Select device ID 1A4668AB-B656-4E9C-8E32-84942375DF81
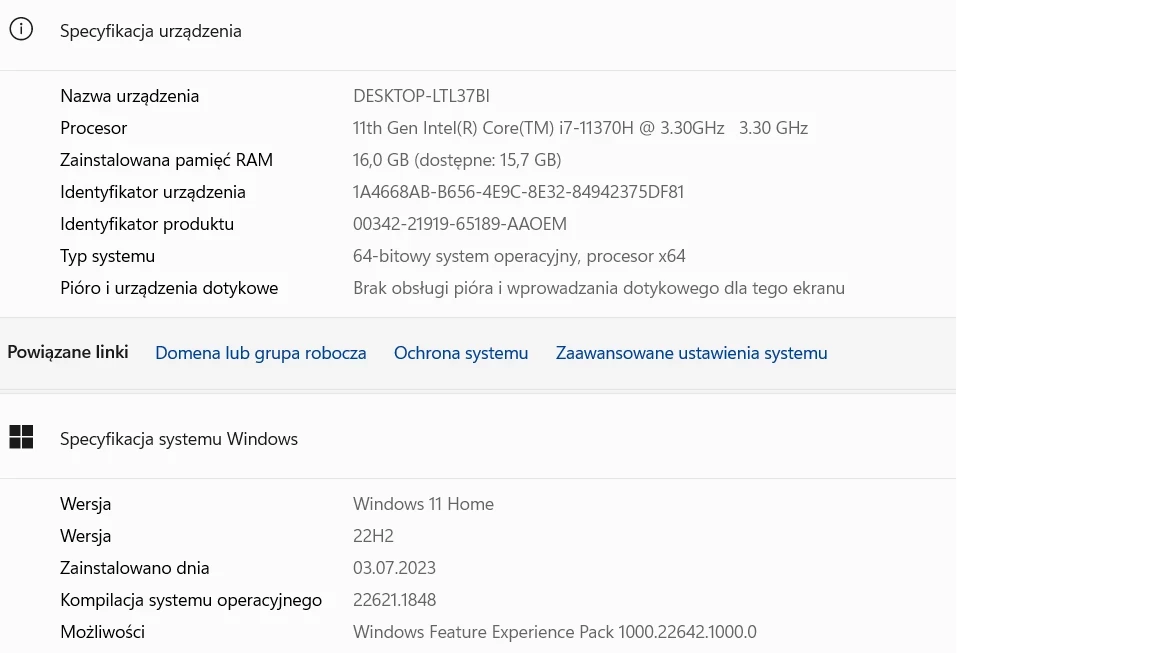Viewport: 1152px width, 653px height. (x=518, y=192)
